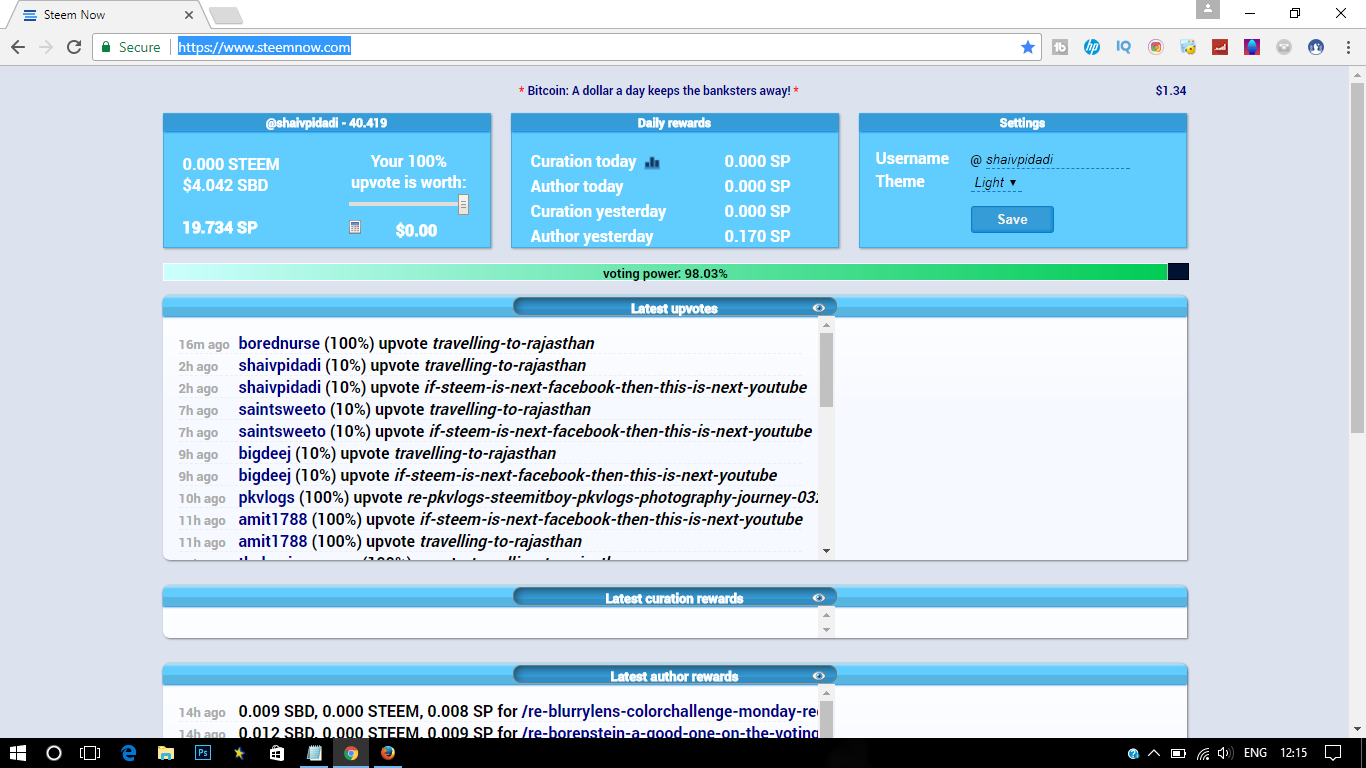Click the purple egg-shaped extension icon
This screenshot has height=768, width=1366.
click(1252, 47)
